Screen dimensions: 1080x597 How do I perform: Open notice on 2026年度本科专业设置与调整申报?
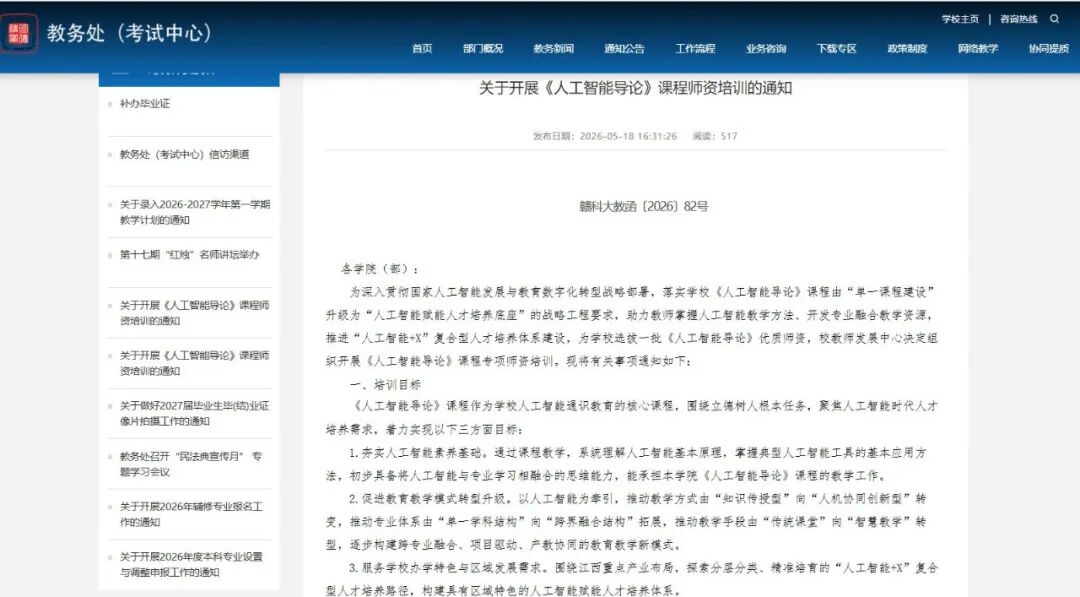click(x=191, y=564)
